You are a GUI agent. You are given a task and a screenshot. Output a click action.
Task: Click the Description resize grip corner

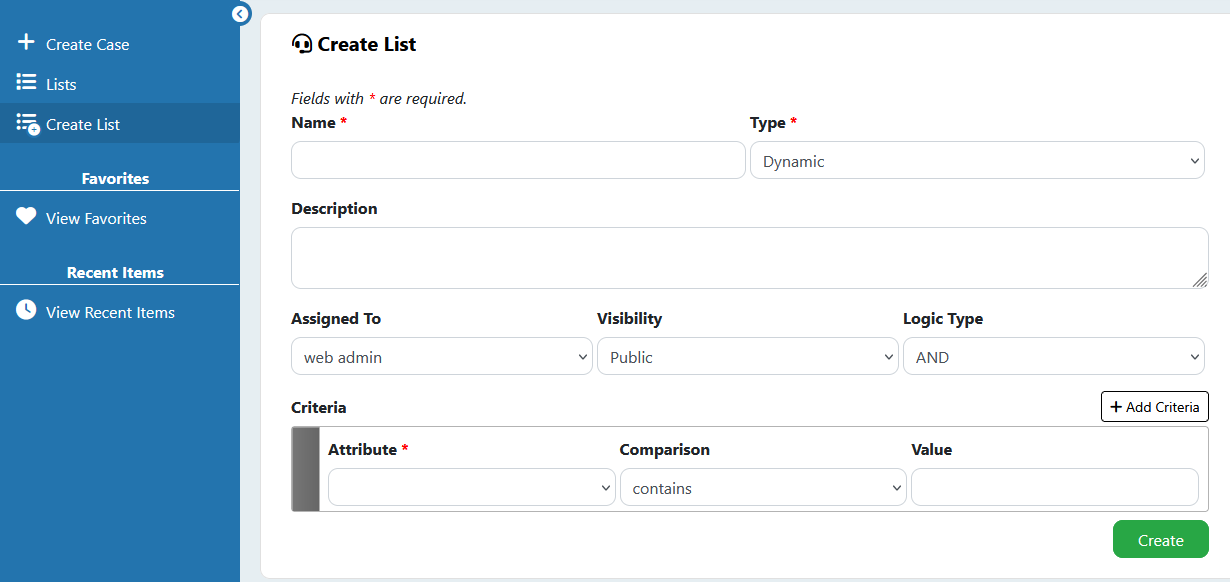[x=1200, y=280]
